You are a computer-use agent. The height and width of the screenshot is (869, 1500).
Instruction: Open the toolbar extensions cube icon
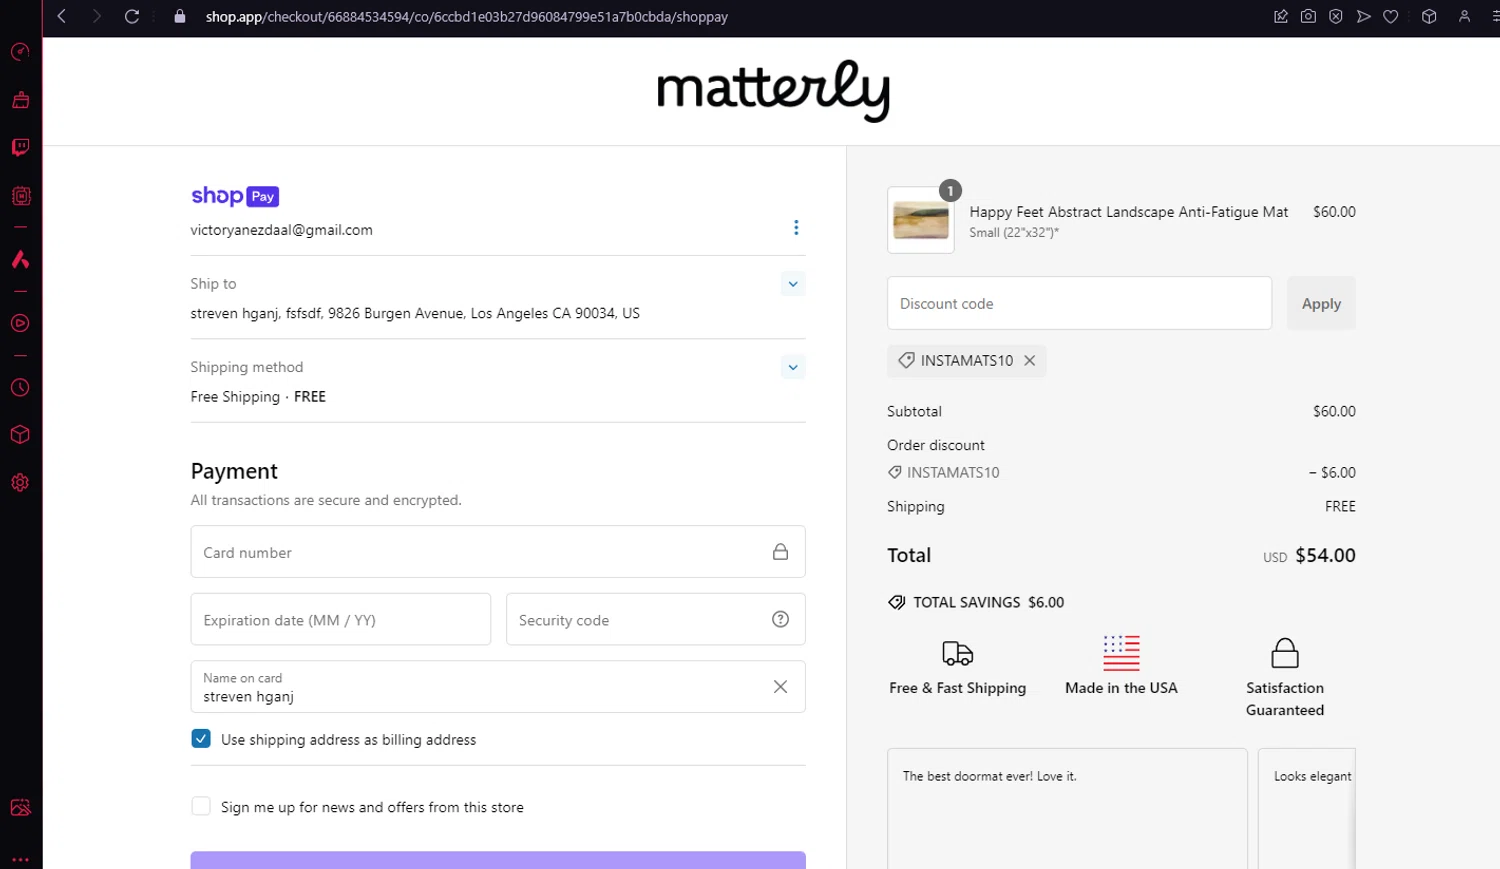1429,16
